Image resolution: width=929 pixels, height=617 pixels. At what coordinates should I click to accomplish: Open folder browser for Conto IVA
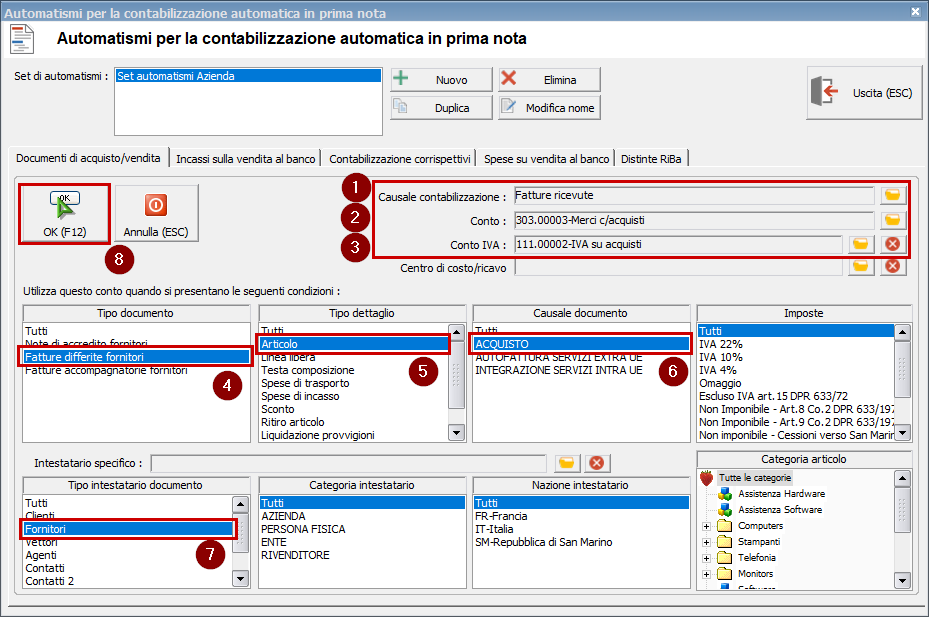(x=860, y=244)
